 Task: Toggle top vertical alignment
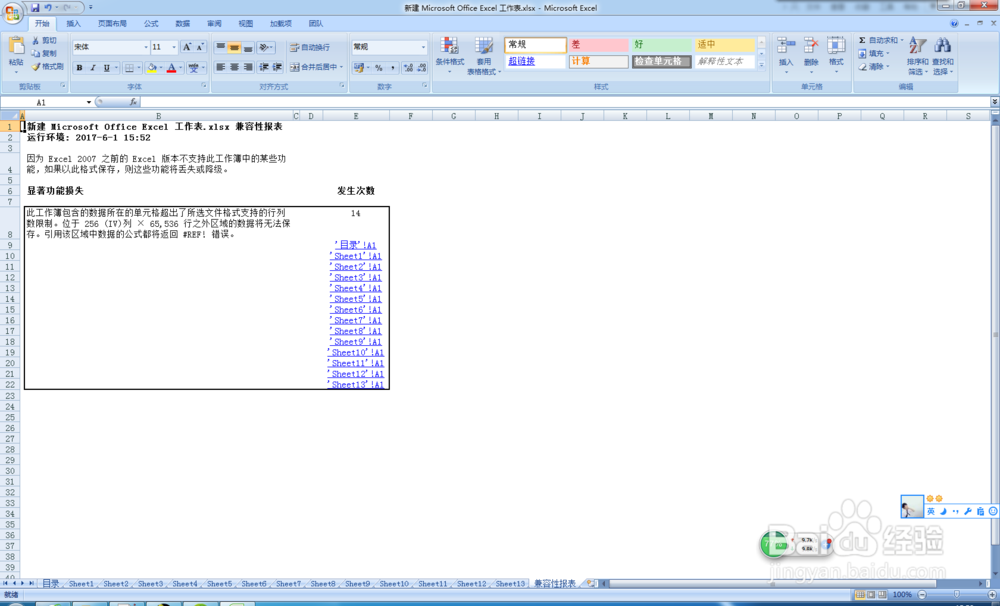[x=221, y=47]
